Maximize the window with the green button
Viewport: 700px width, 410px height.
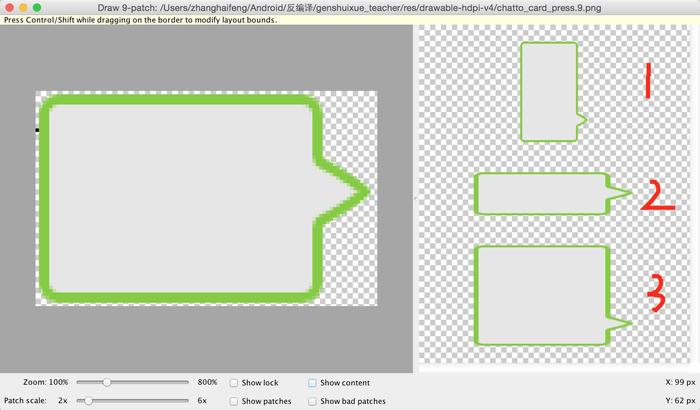(x=37, y=8)
